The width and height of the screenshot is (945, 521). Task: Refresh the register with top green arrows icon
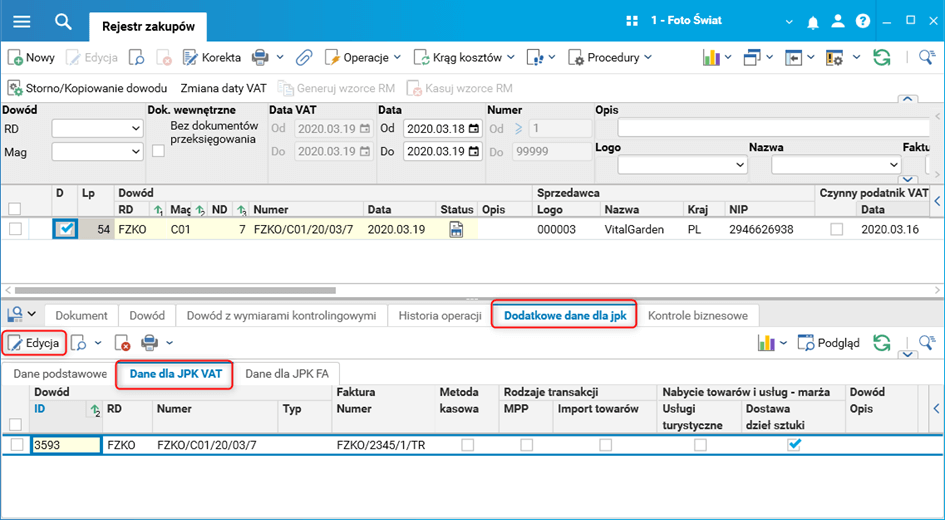click(x=882, y=58)
